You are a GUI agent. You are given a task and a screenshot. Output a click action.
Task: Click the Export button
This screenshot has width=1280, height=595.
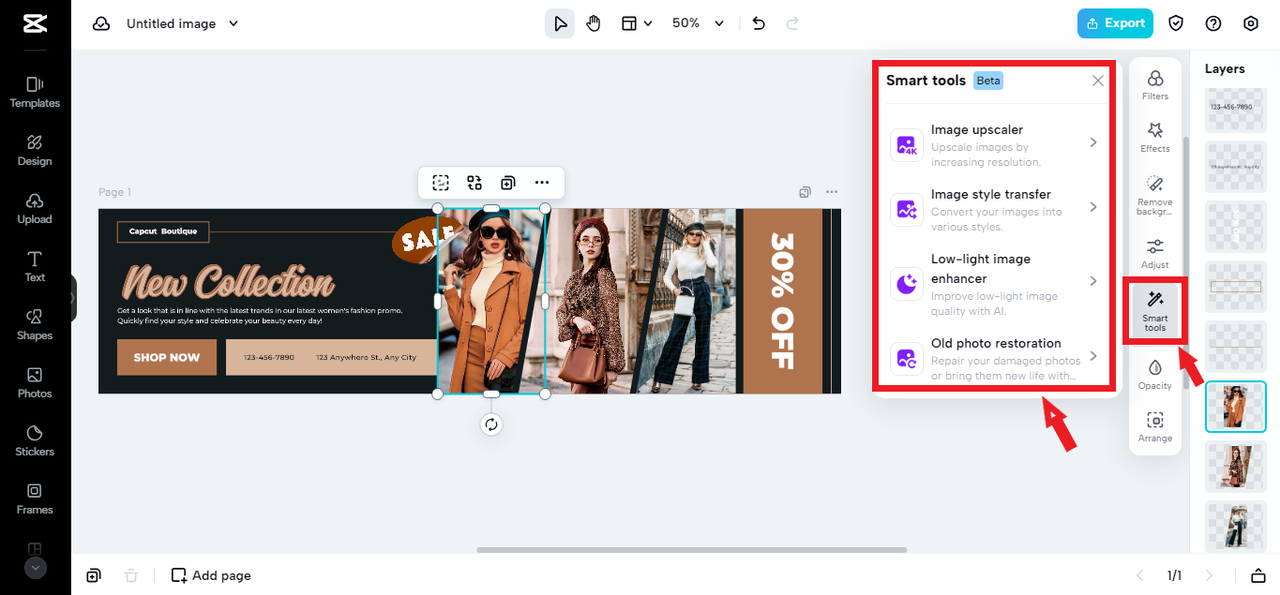(1115, 23)
